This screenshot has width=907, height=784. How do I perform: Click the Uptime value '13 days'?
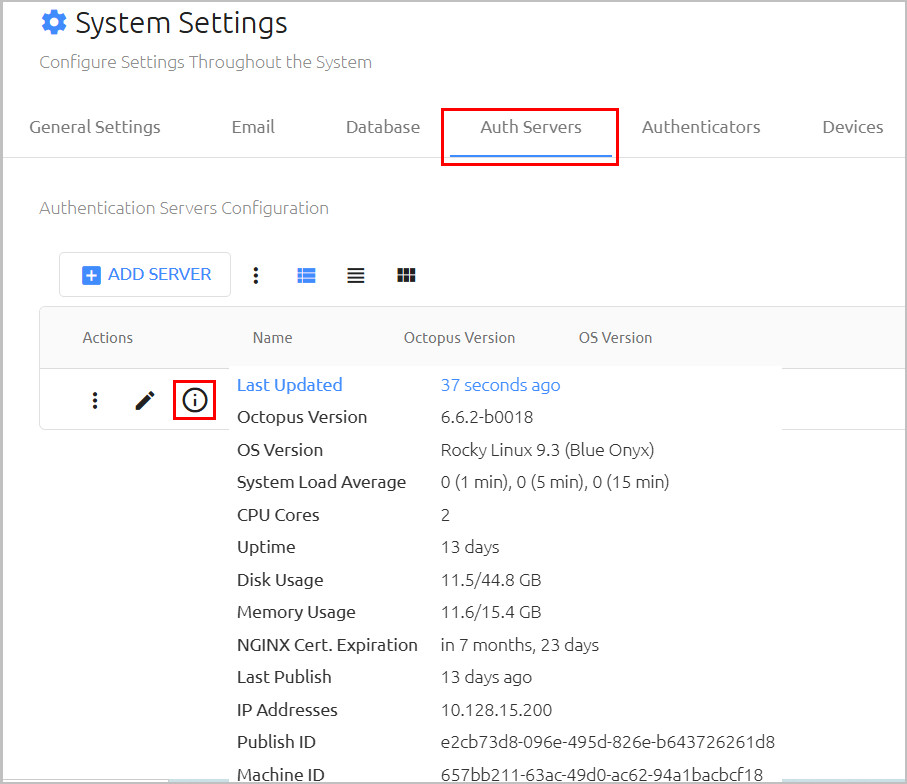tap(470, 547)
